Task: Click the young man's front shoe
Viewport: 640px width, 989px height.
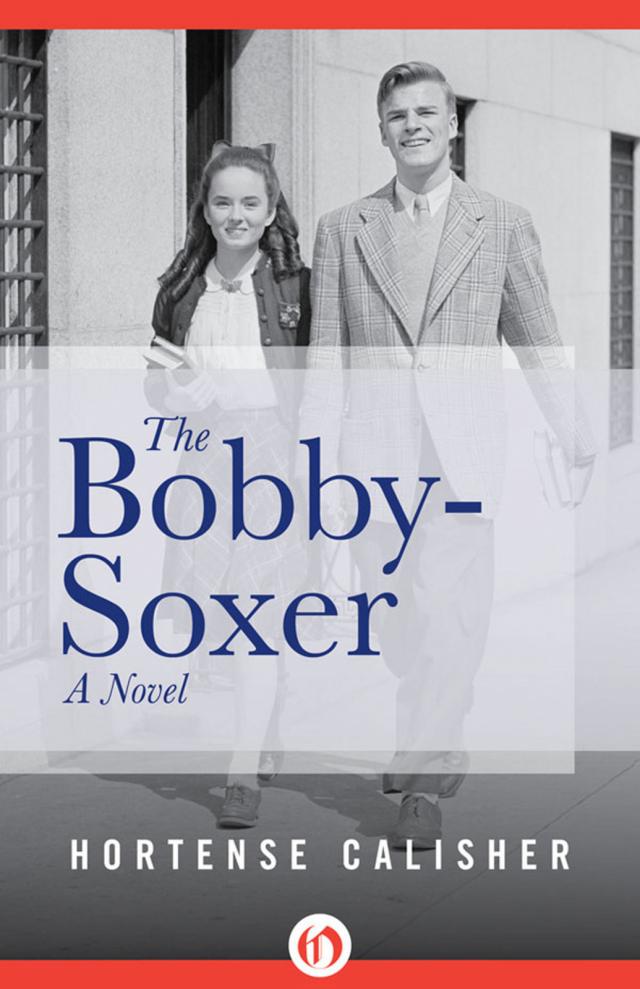Action: 418,817
